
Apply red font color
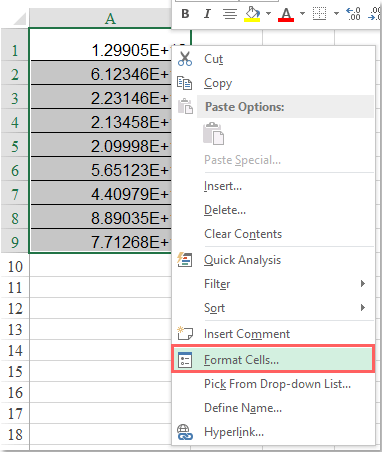click(286, 14)
